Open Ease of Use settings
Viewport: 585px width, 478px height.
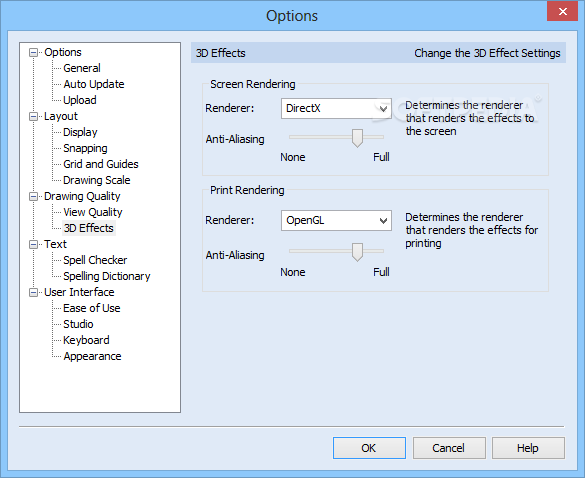point(92,309)
